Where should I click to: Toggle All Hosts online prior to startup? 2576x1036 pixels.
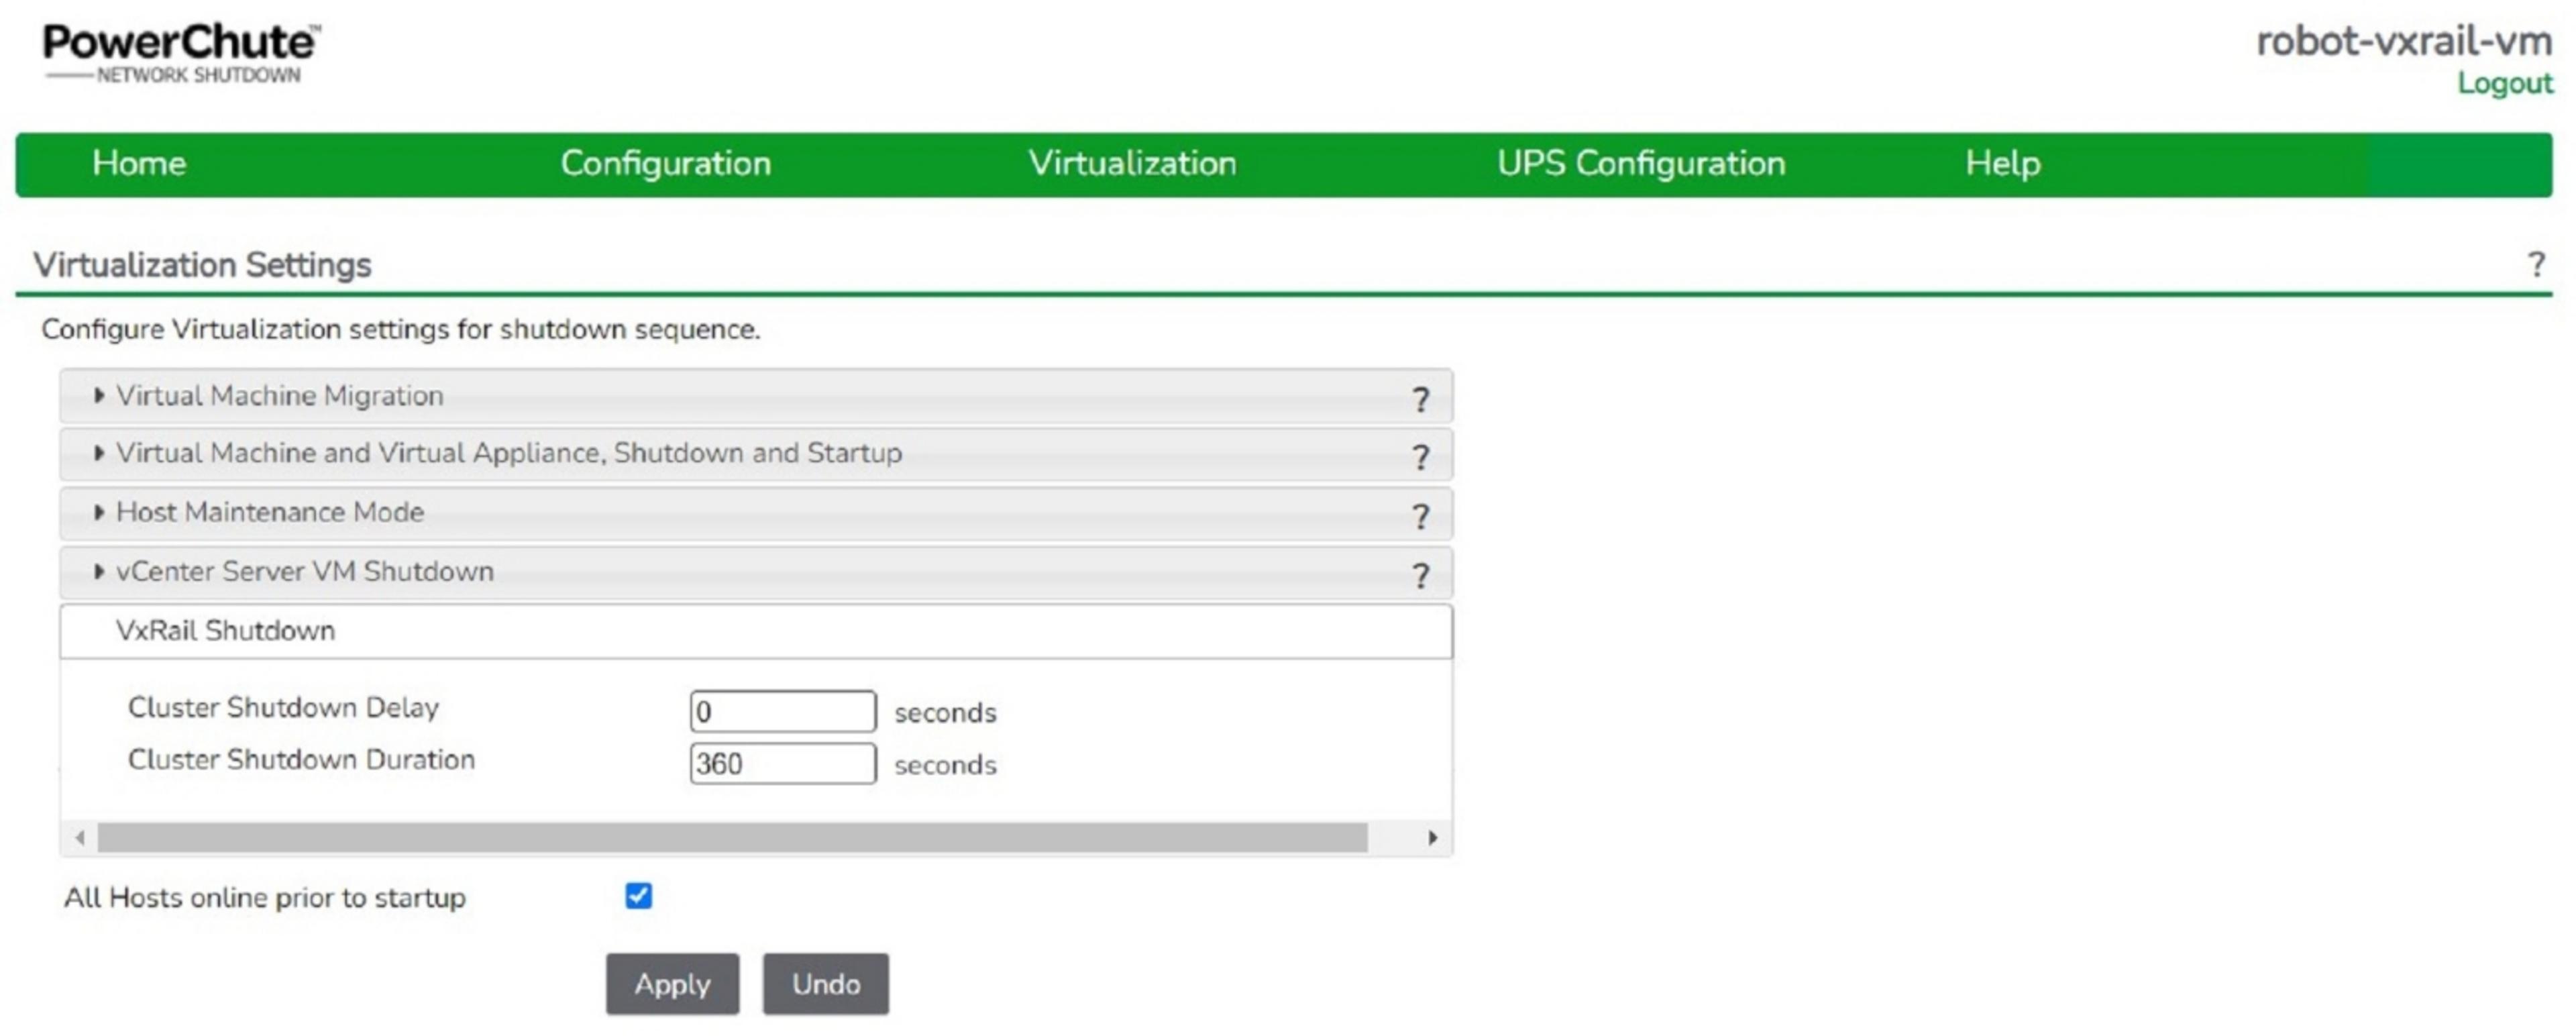(x=638, y=896)
